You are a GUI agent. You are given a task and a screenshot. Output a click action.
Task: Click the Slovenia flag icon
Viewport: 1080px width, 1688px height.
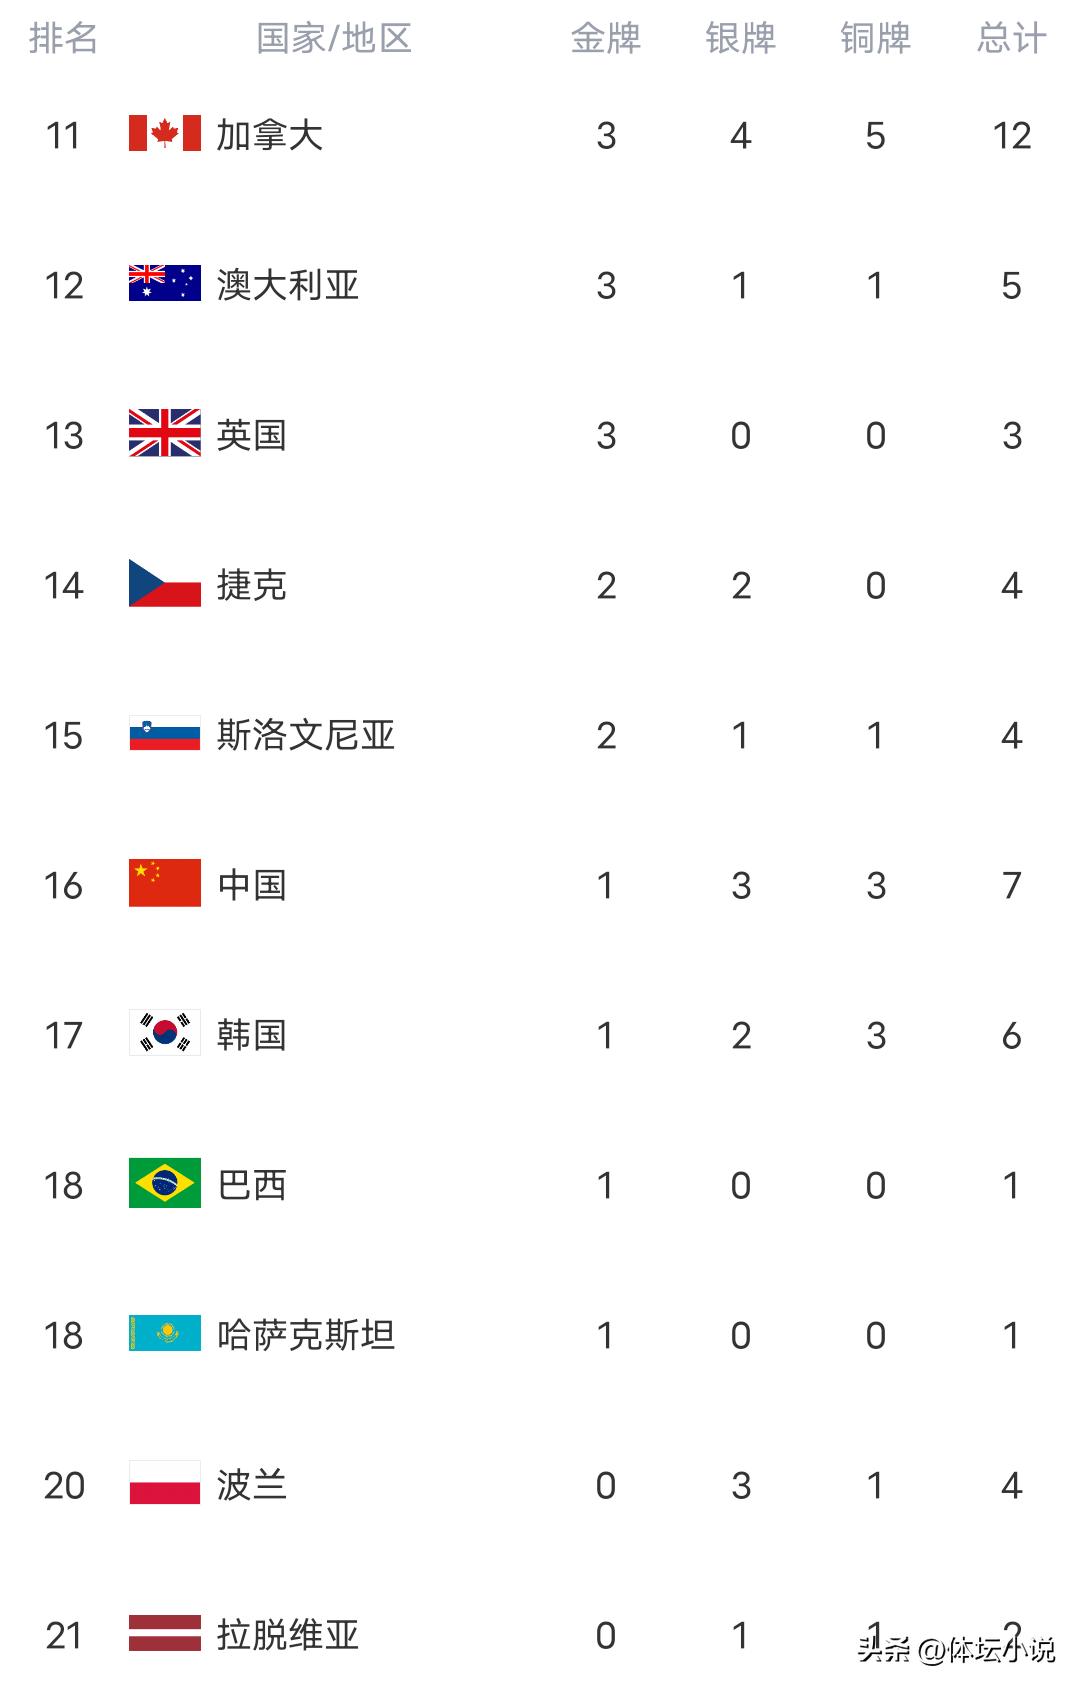click(165, 734)
